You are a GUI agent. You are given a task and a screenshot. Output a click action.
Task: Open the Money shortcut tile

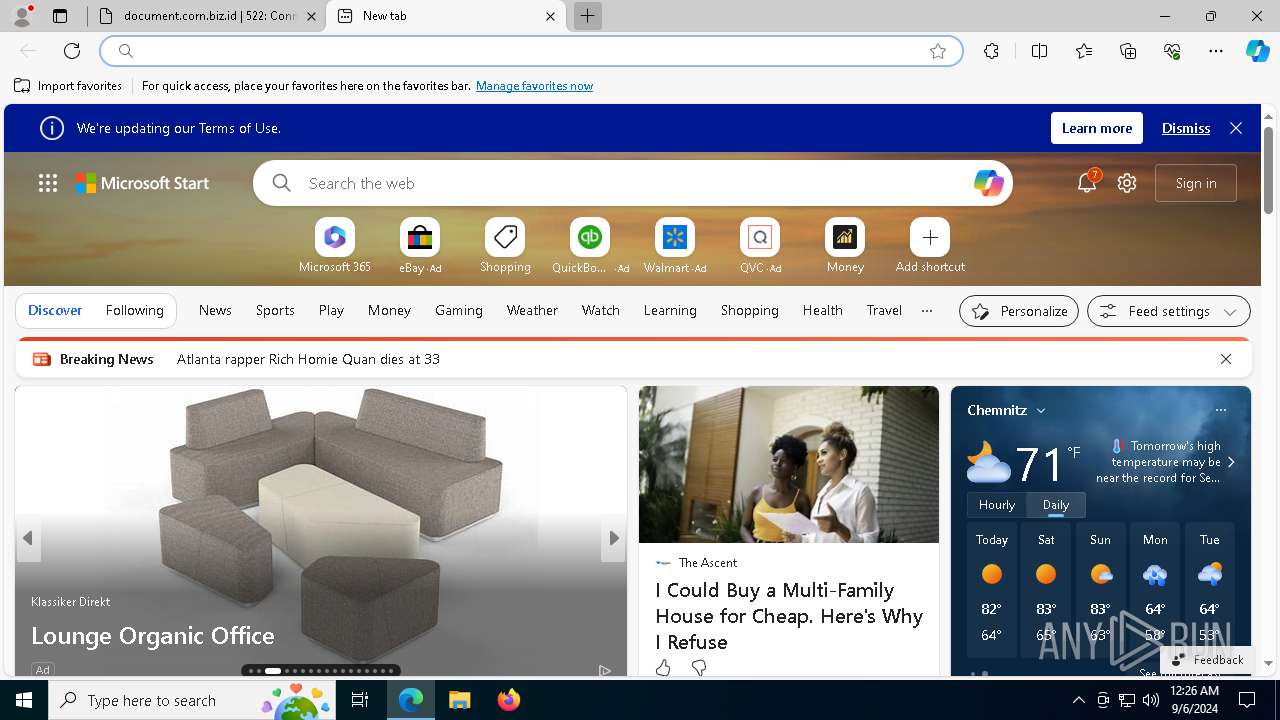coord(845,238)
